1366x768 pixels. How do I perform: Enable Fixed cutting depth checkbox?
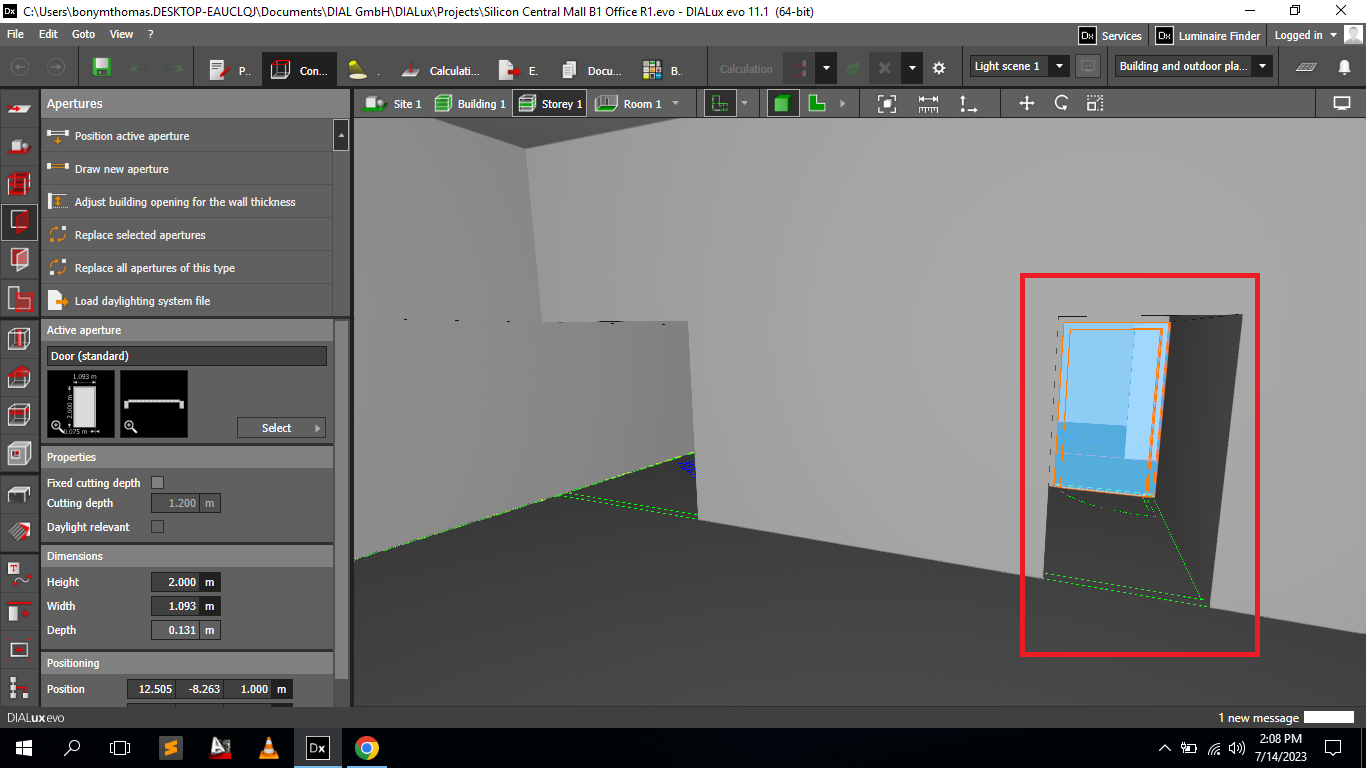157,483
